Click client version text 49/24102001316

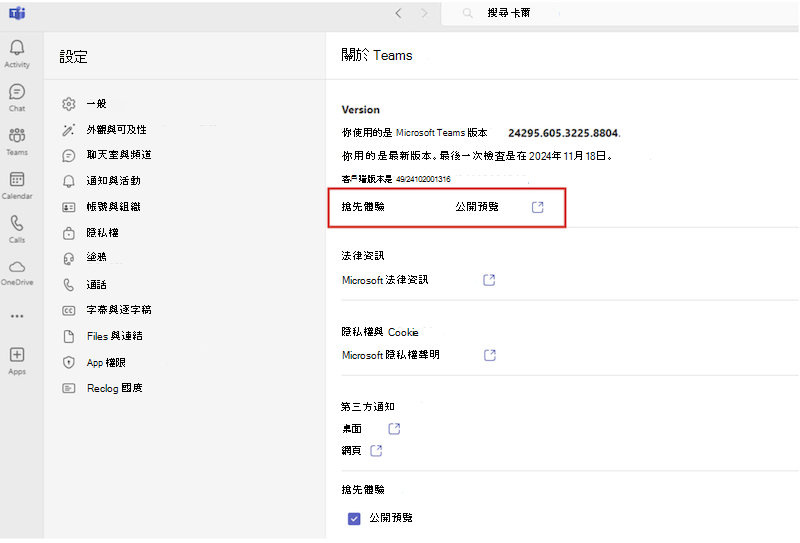pyautogui.click(x=423, y=179)
